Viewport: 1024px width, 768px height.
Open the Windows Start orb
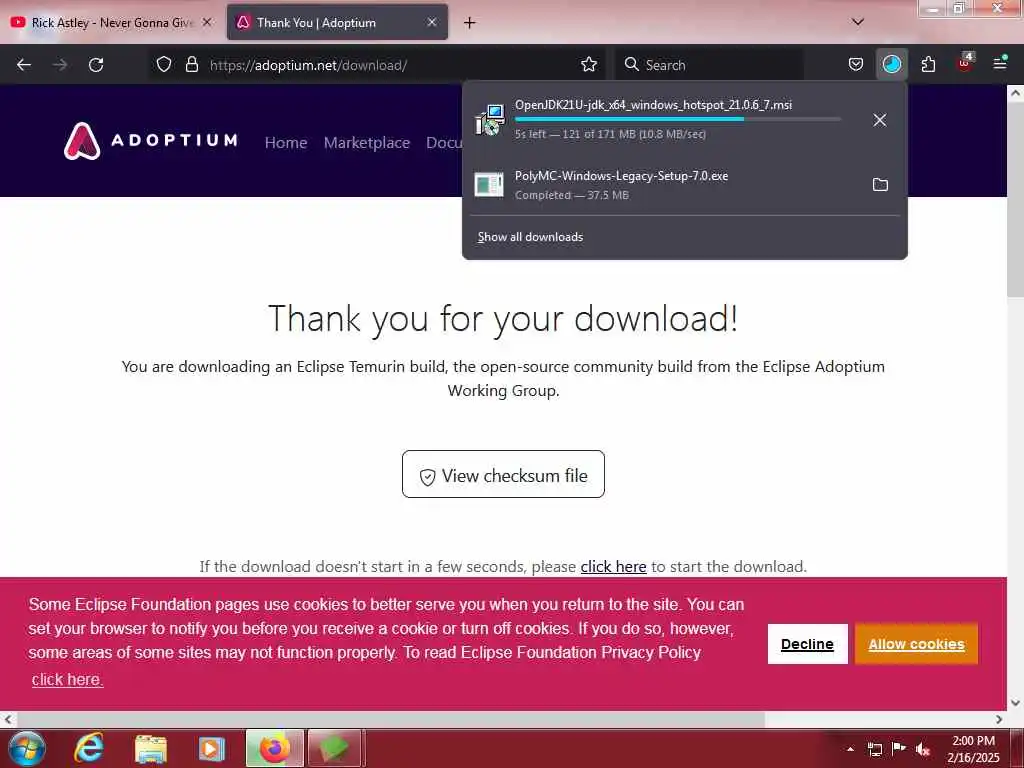27,748
